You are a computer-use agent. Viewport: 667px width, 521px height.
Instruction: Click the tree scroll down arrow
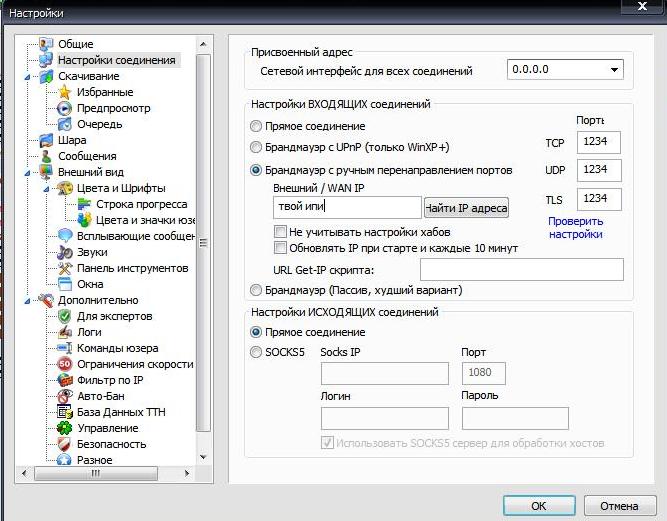[203, 457]
